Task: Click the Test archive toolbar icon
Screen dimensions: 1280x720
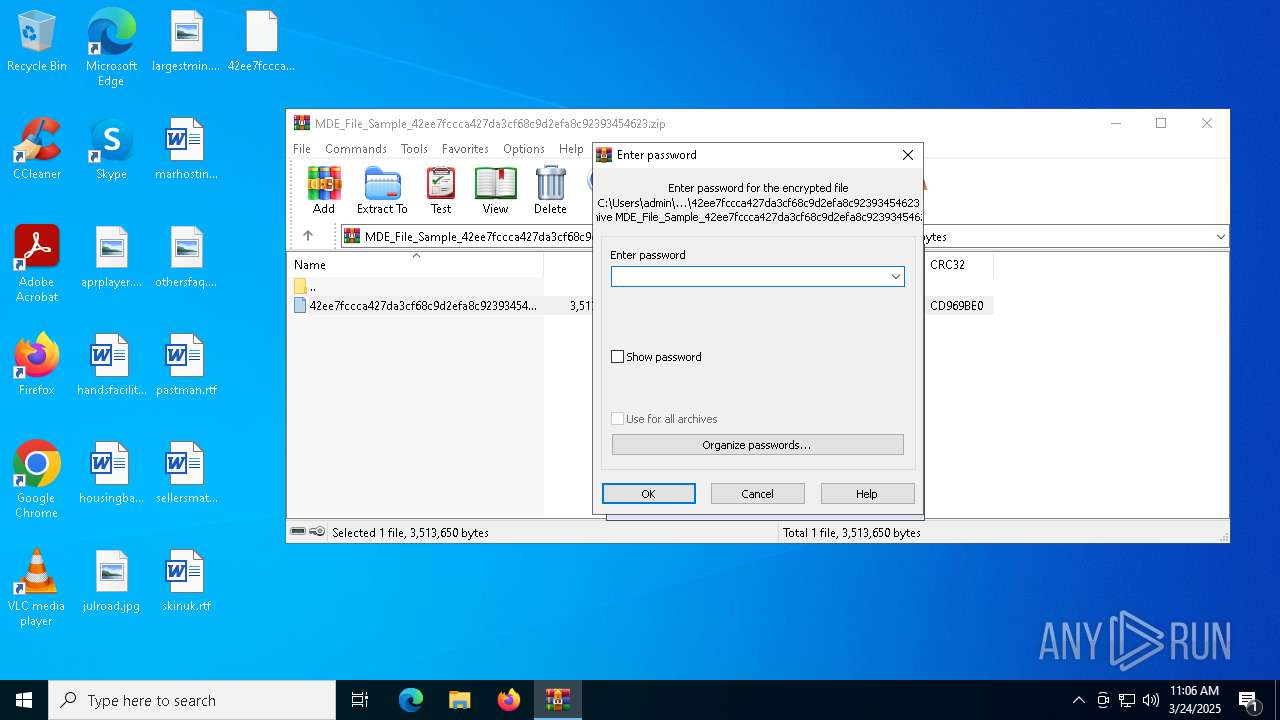Action: point(441,190)
